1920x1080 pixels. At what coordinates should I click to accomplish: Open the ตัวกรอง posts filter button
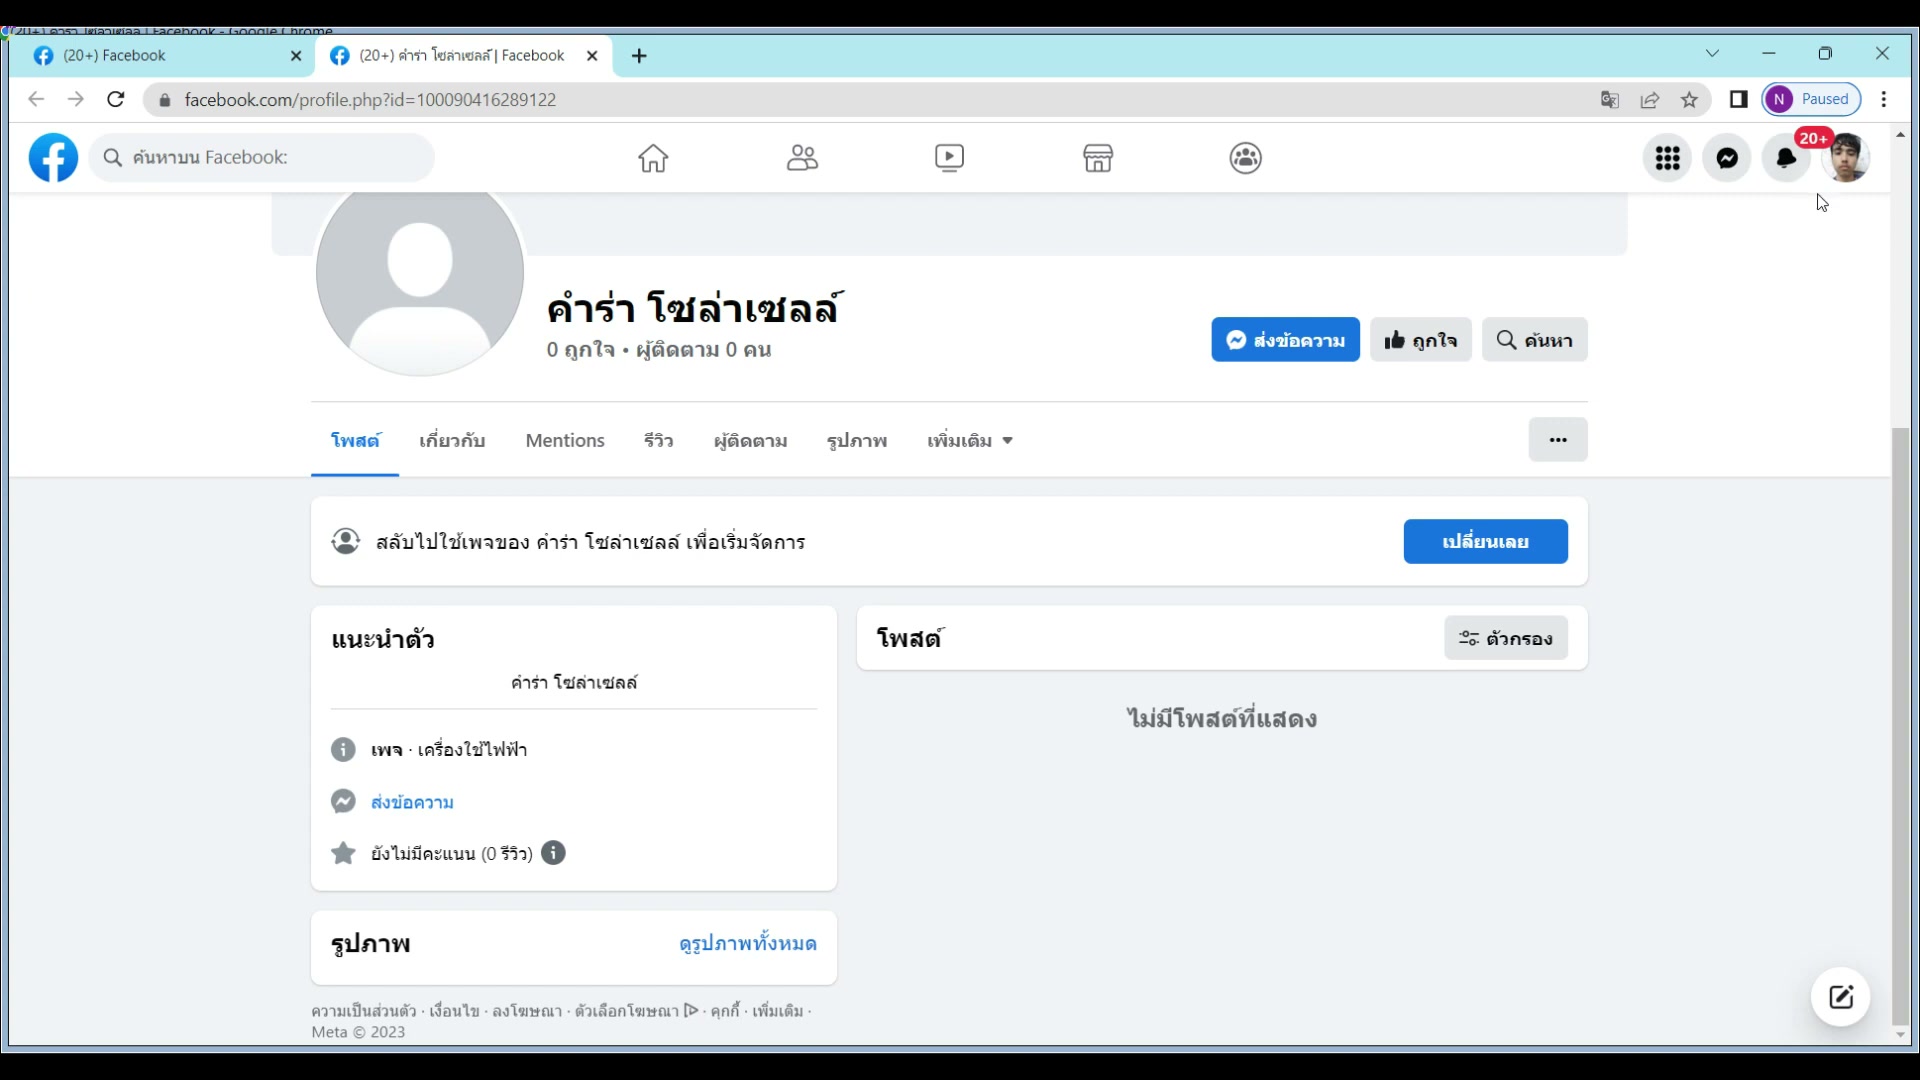click(x=1505, y=638)
